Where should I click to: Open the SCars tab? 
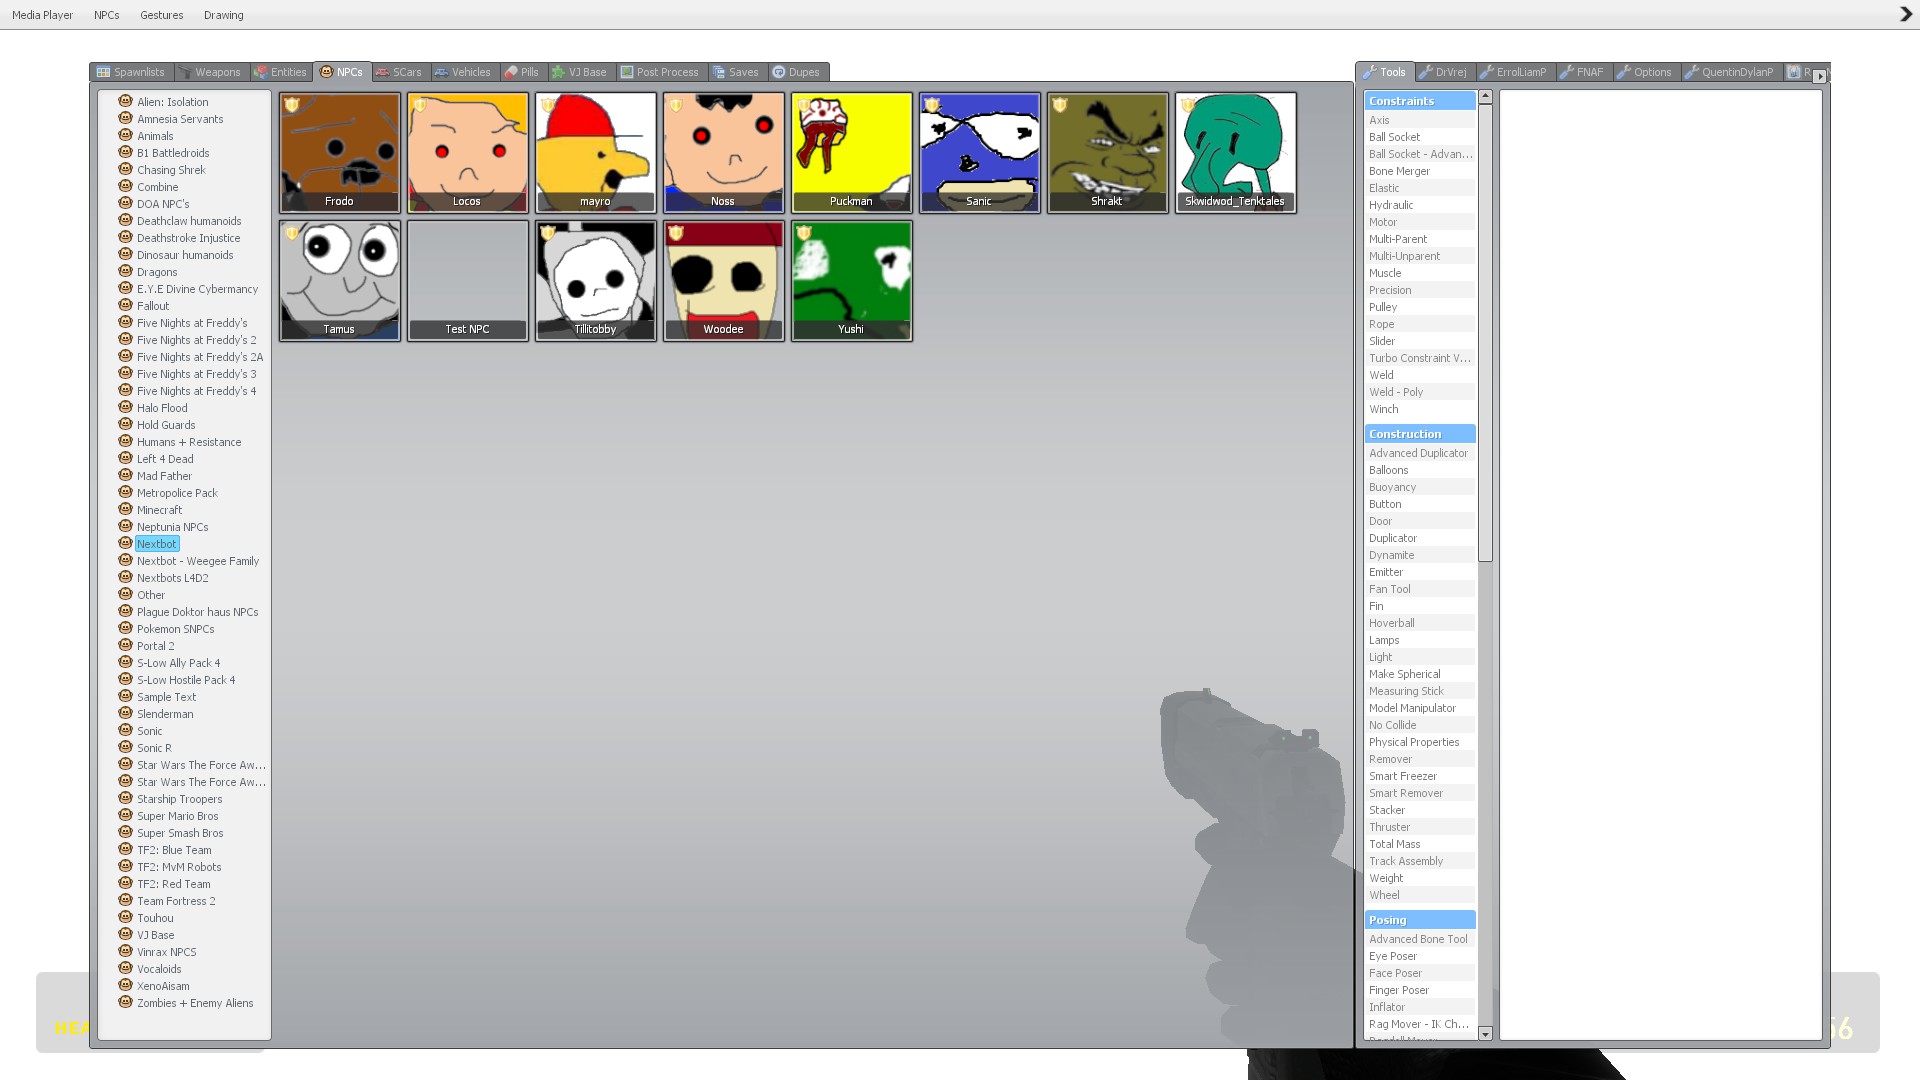point(399,72)
